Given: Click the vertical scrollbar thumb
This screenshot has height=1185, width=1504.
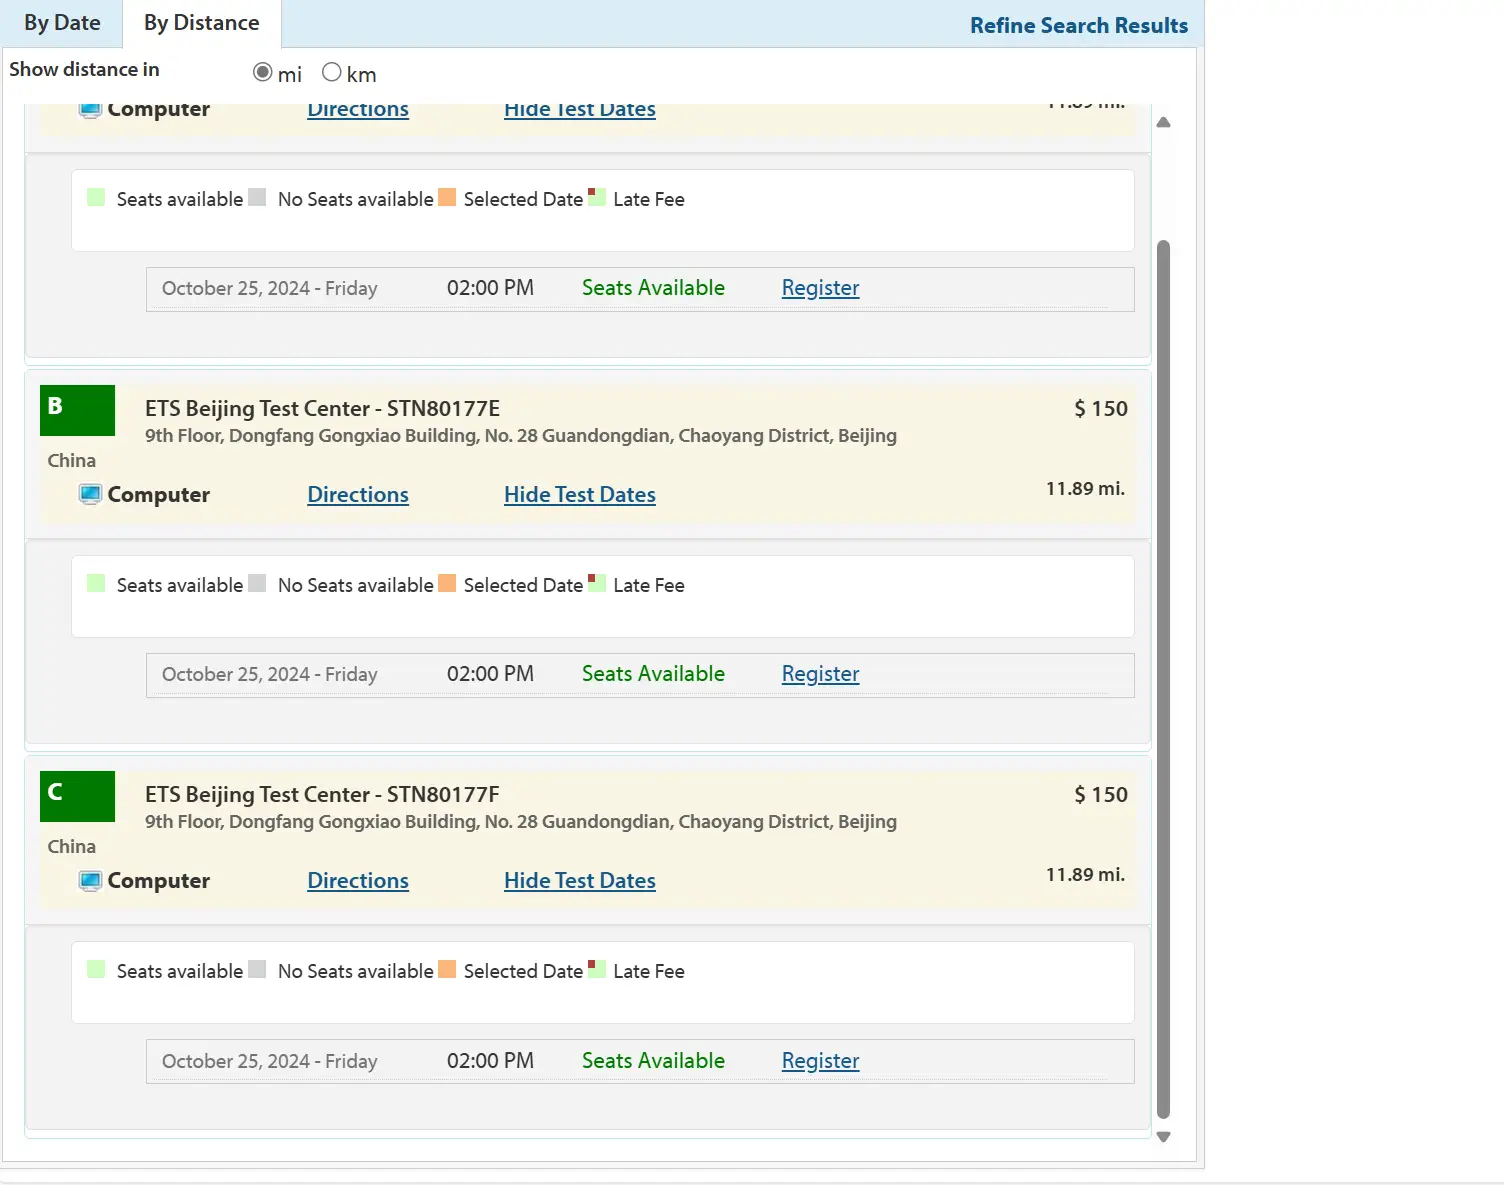Looking at the screenshot, I should pos(1163,679).
